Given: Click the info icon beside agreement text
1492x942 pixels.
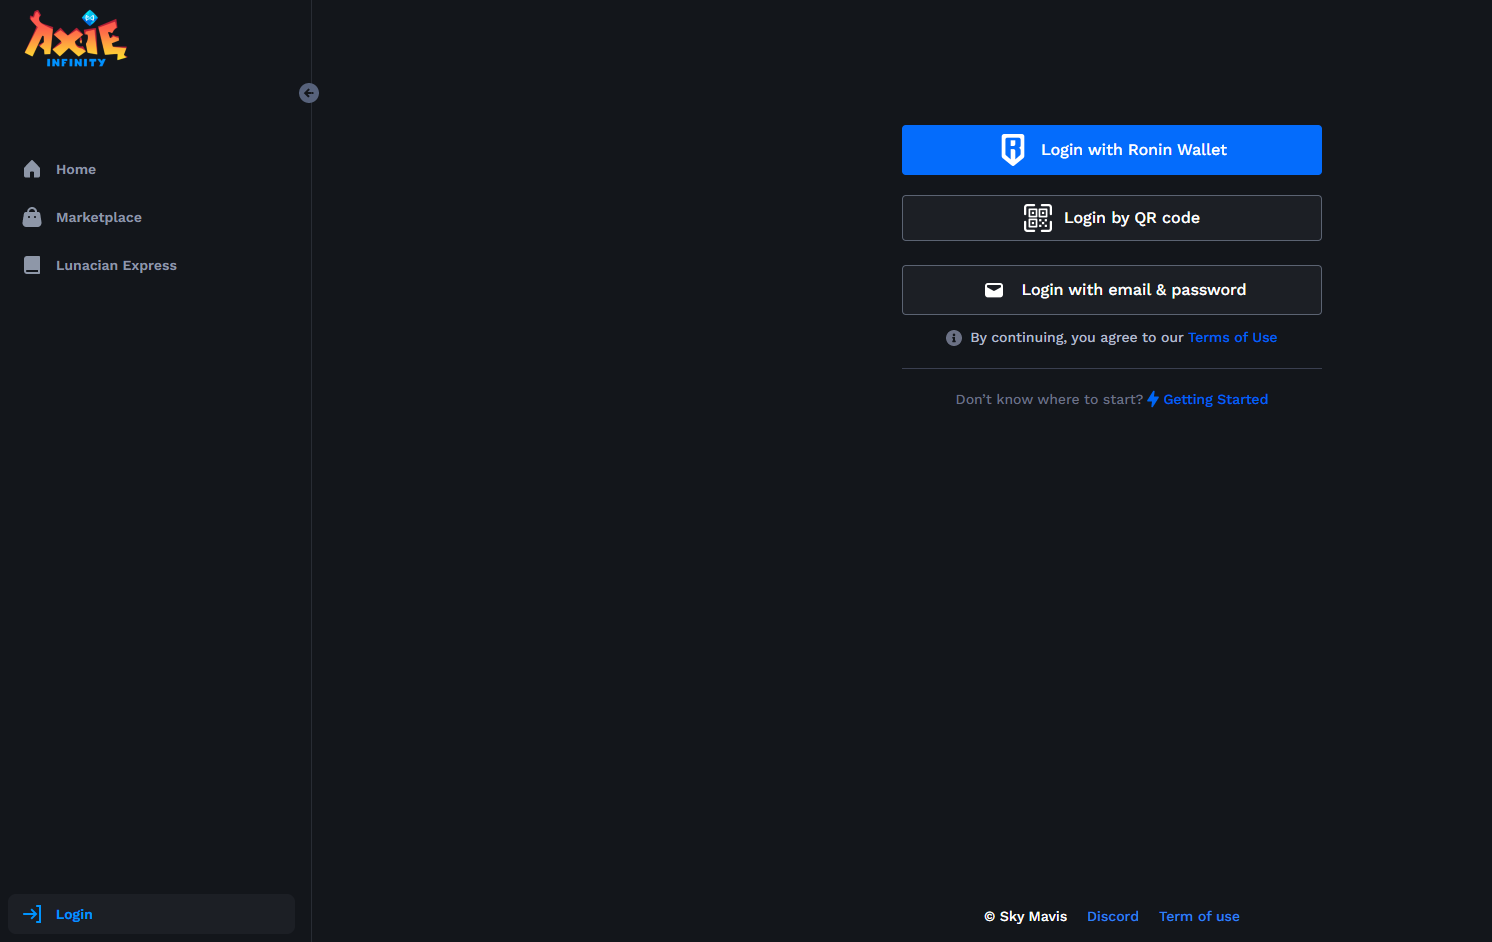Looking at the screenshot, I should 954,338.
